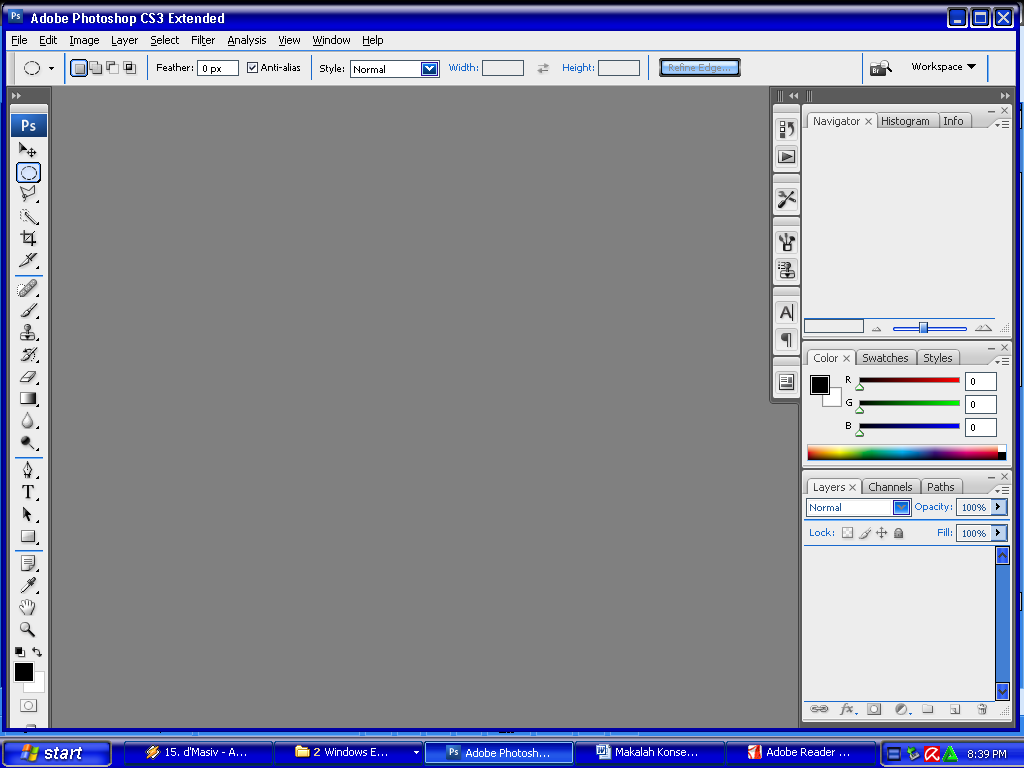
Task: Select the Notes tool
Action: tap(28, 563)
